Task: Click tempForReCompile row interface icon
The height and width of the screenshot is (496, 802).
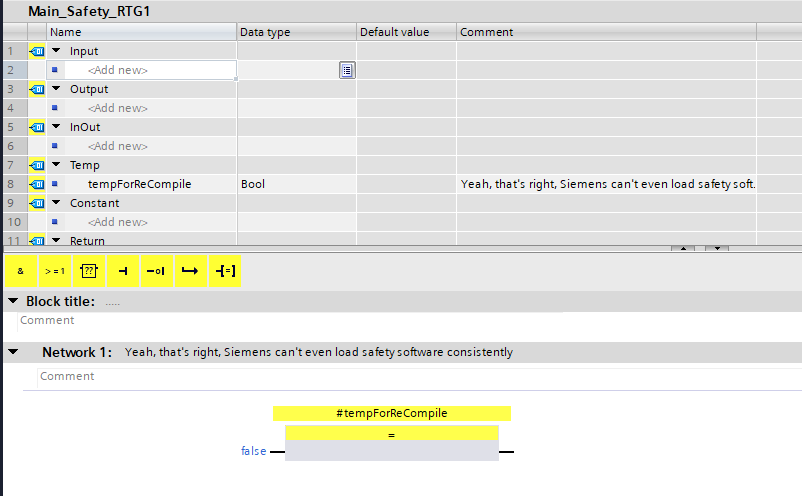Action: (37, 184)
